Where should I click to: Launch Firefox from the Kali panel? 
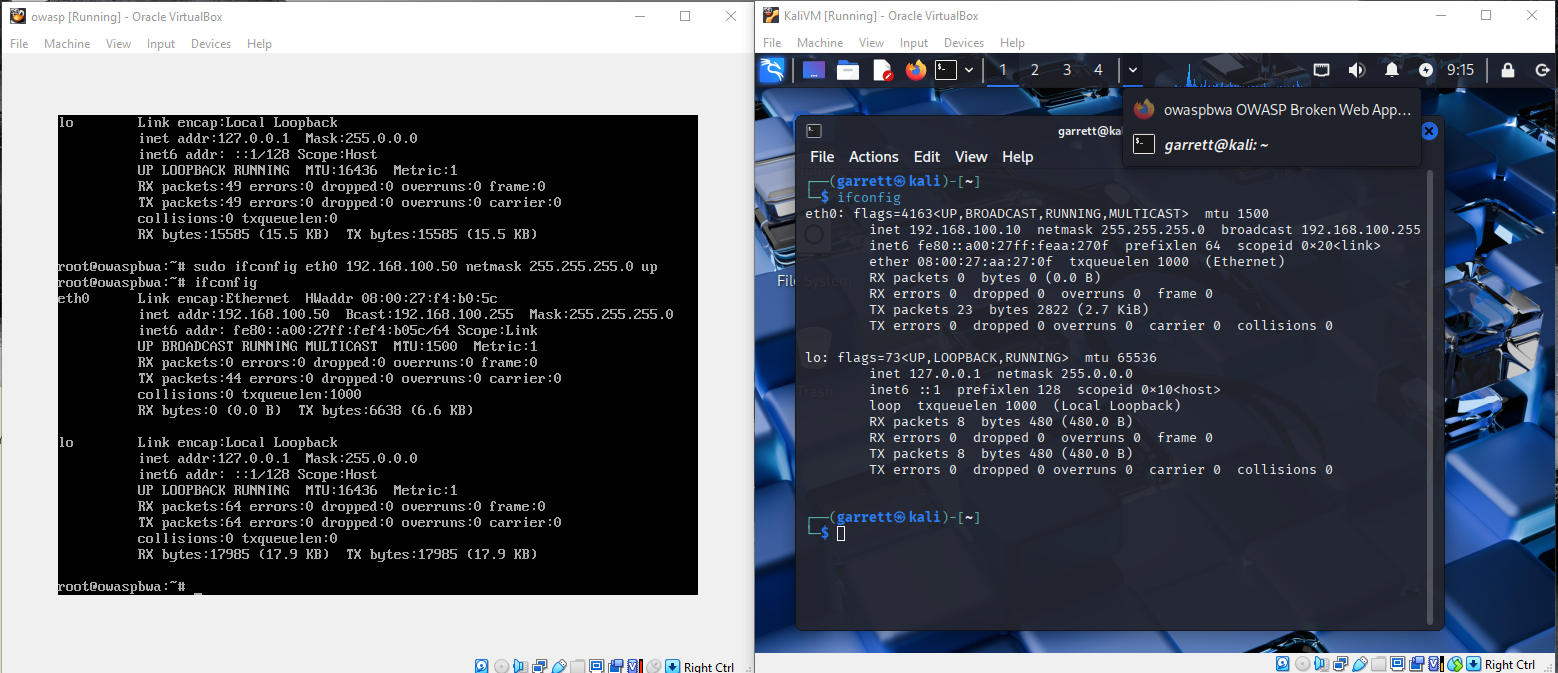pos(915,70)
